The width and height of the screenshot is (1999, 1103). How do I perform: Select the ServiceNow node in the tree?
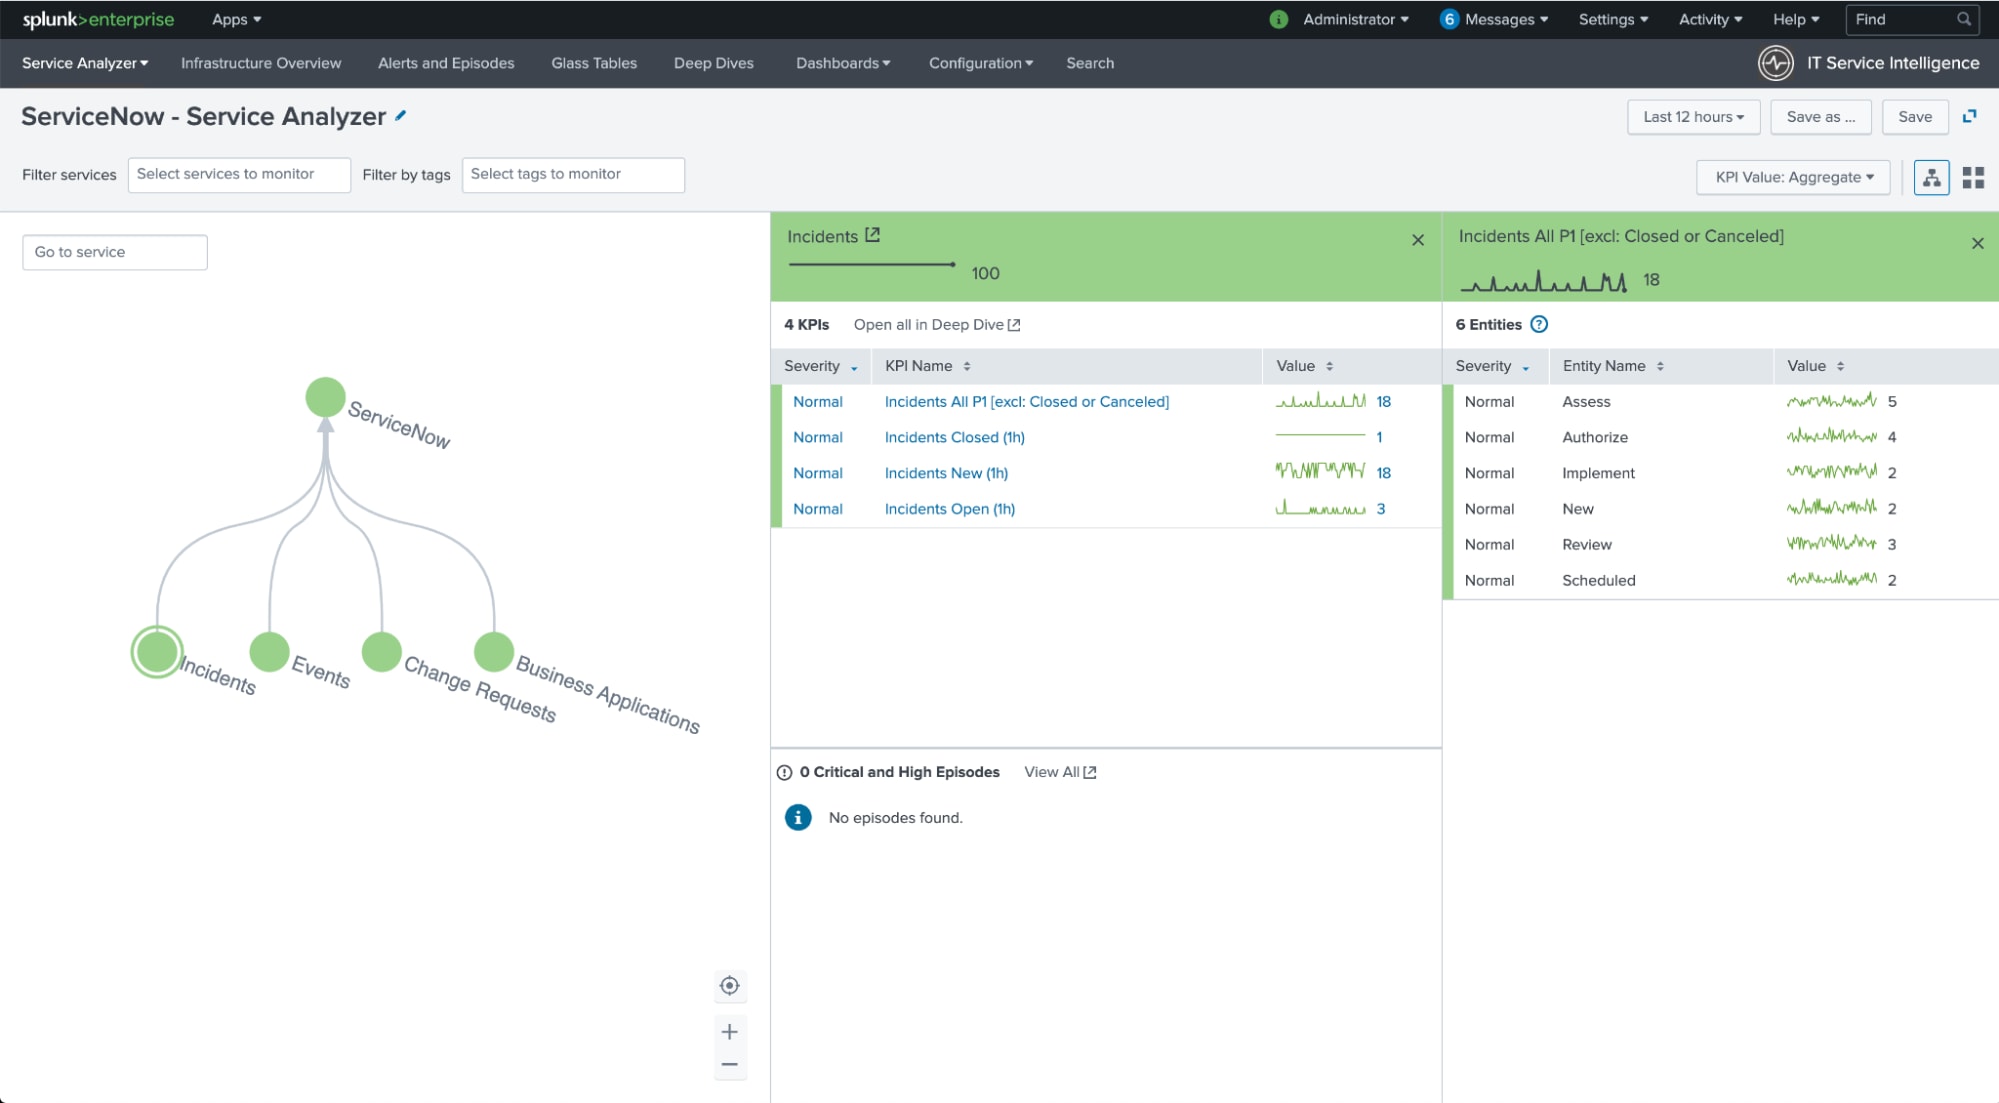325,397
